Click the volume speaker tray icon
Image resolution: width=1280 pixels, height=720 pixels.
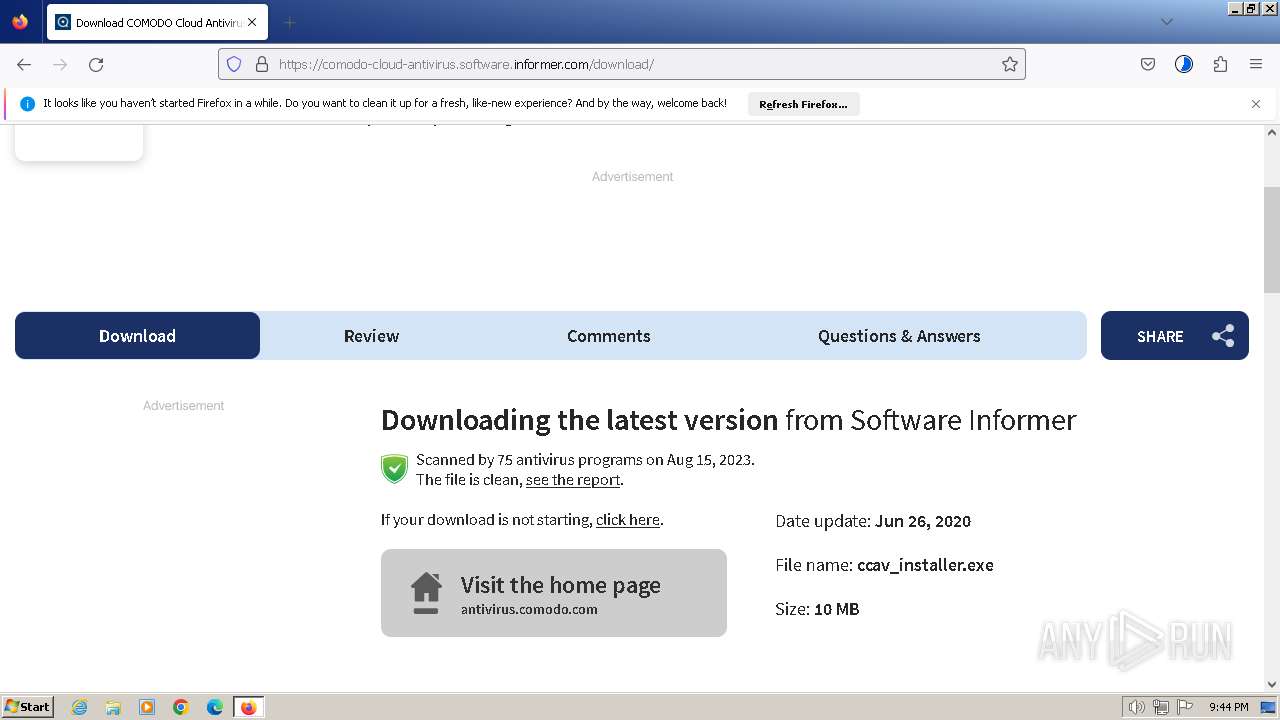[x=1137, y=707]
